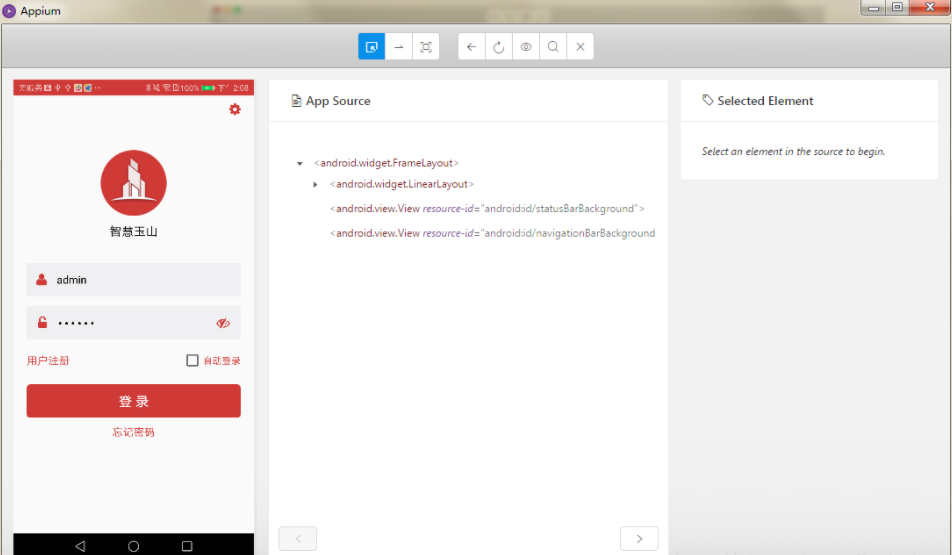The width and height of the screenshot is (952, 555).
Task: Refresh source and screenshot
Action: pyautogui.click(x=498, y=47)
